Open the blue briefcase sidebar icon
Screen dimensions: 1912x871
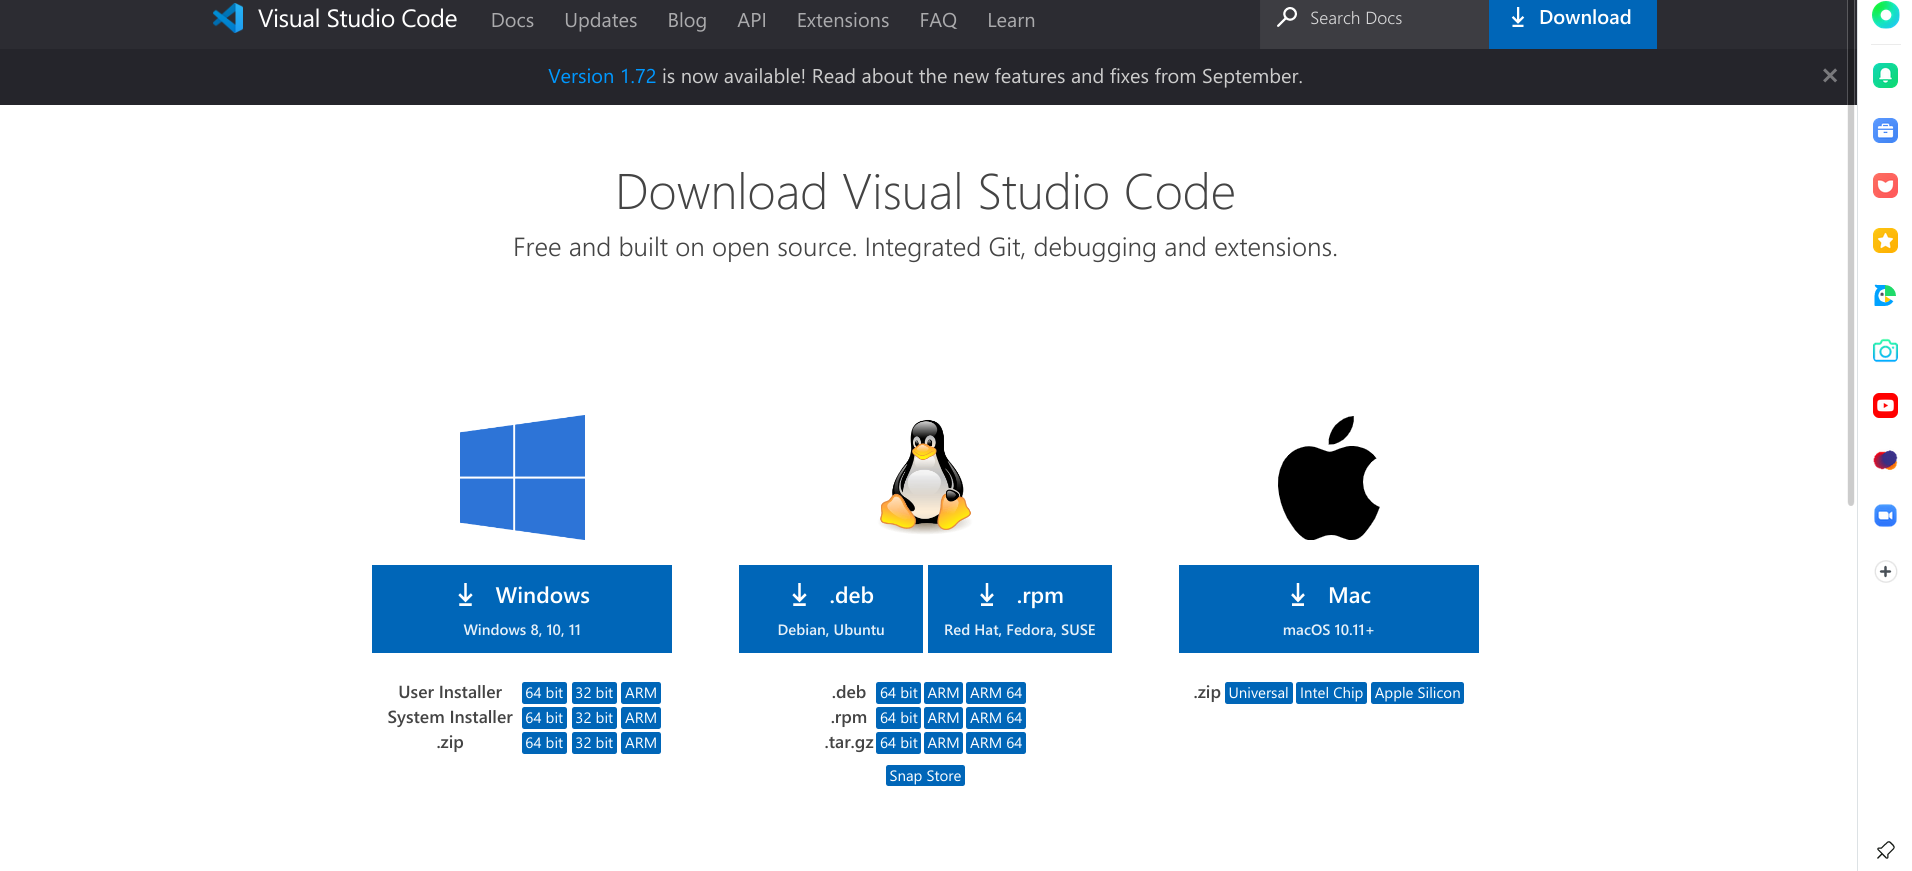pyautogui.click(x=1885, y=130)
